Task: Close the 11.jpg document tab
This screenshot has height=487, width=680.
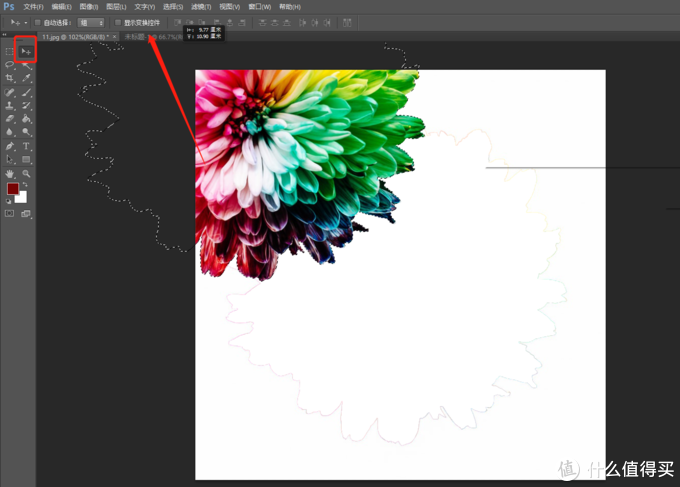Action: [x=114, y=37]
